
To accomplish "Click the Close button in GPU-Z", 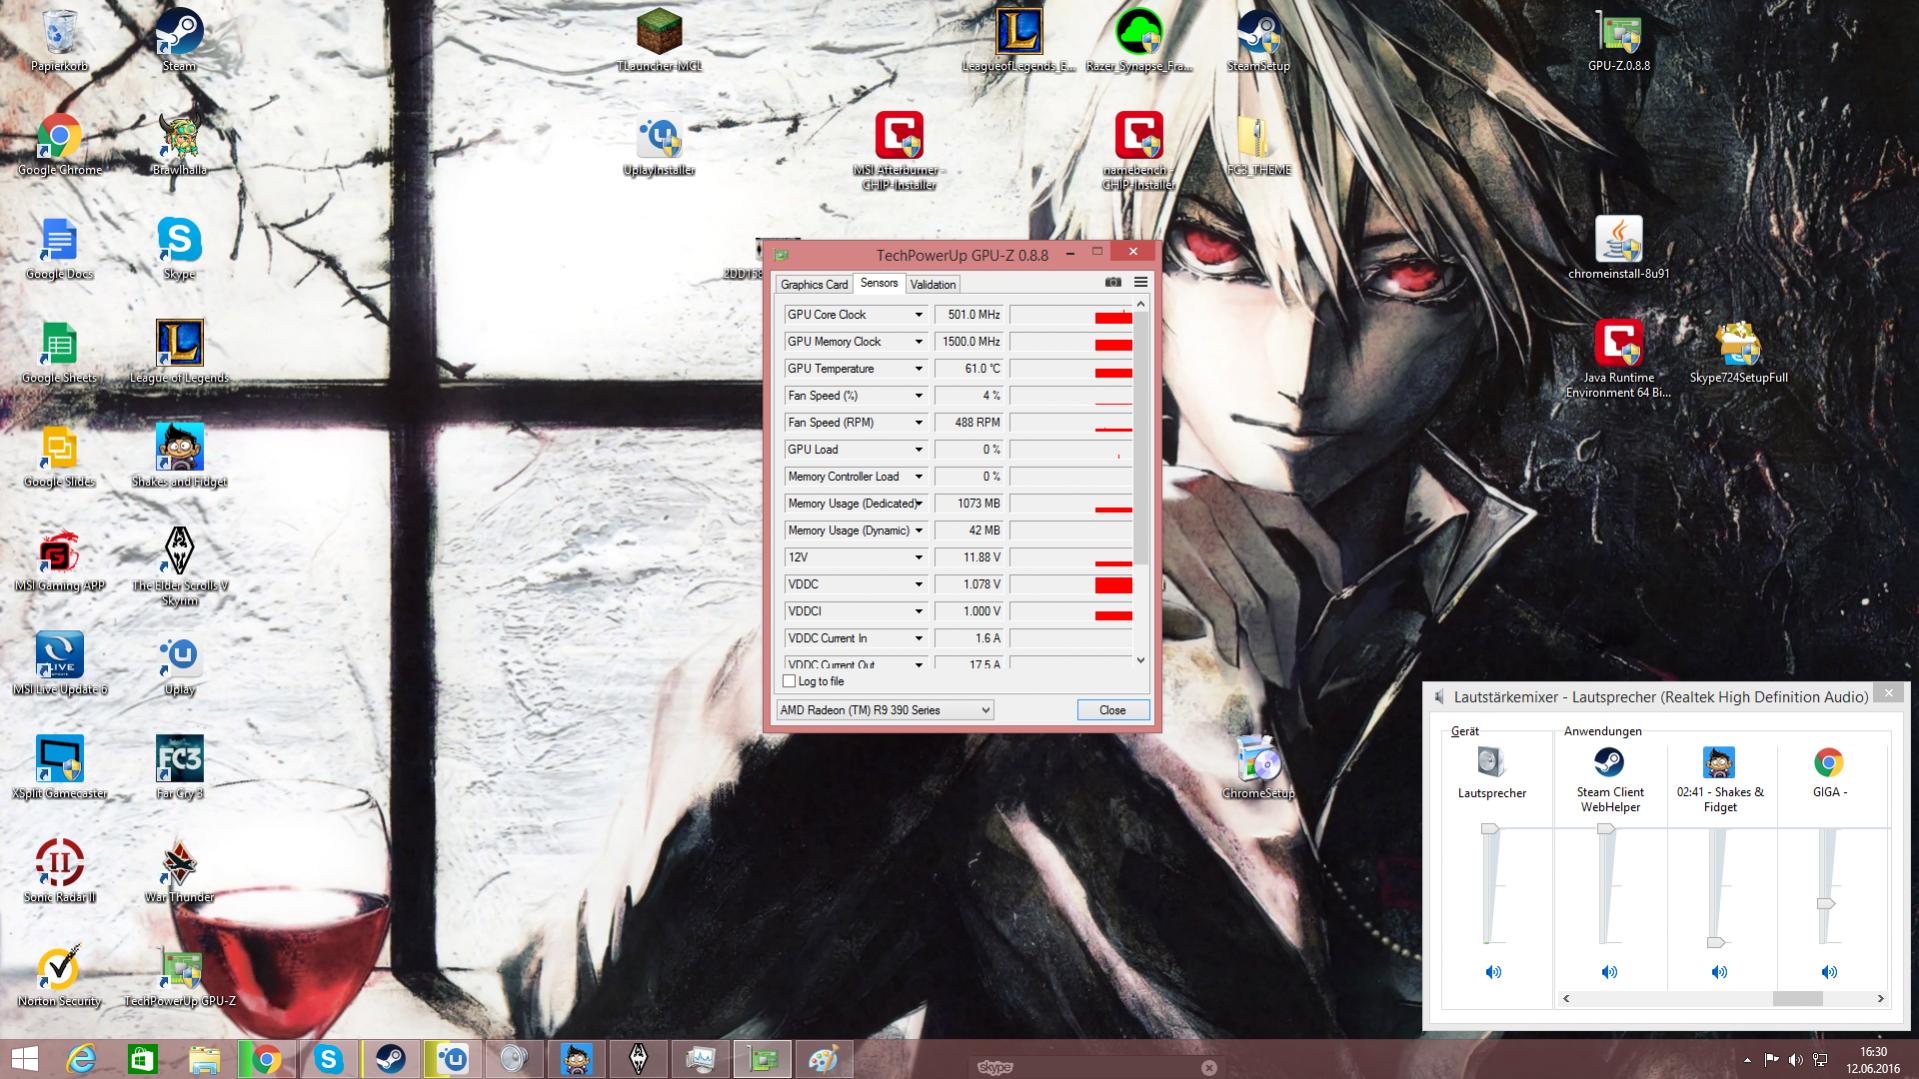I will pyautogui.click(x=1113, y=710).
